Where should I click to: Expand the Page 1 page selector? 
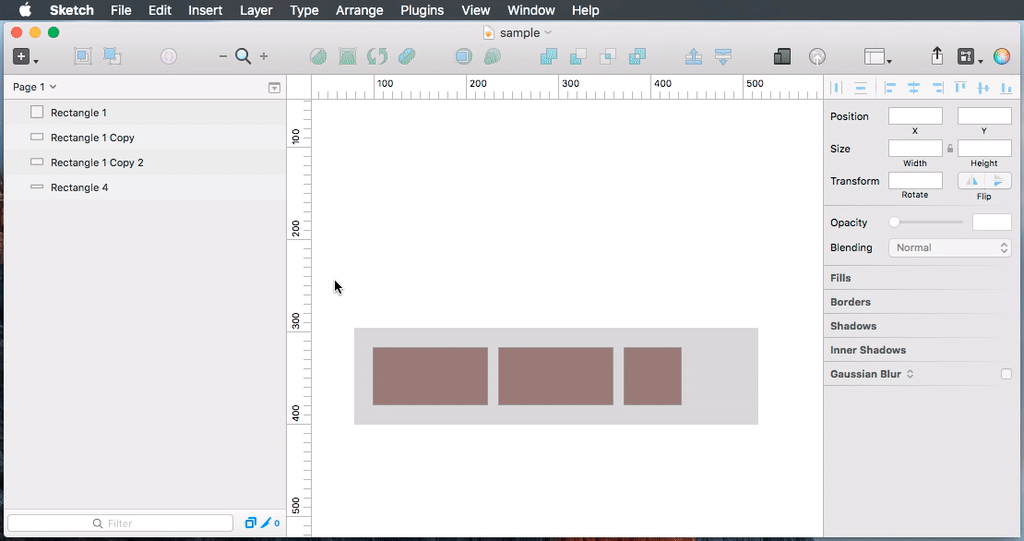click(x=35, y=88)
